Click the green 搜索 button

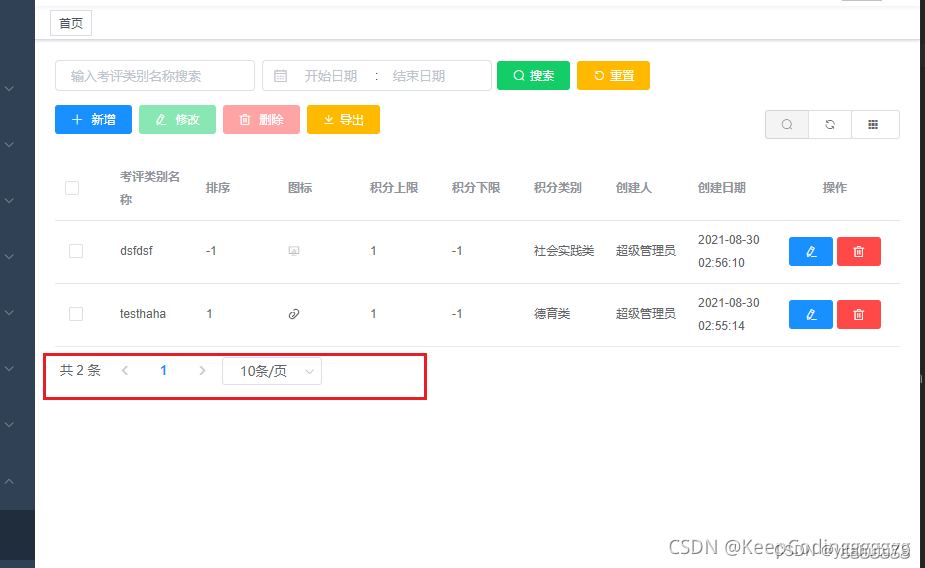coord(533,75)
